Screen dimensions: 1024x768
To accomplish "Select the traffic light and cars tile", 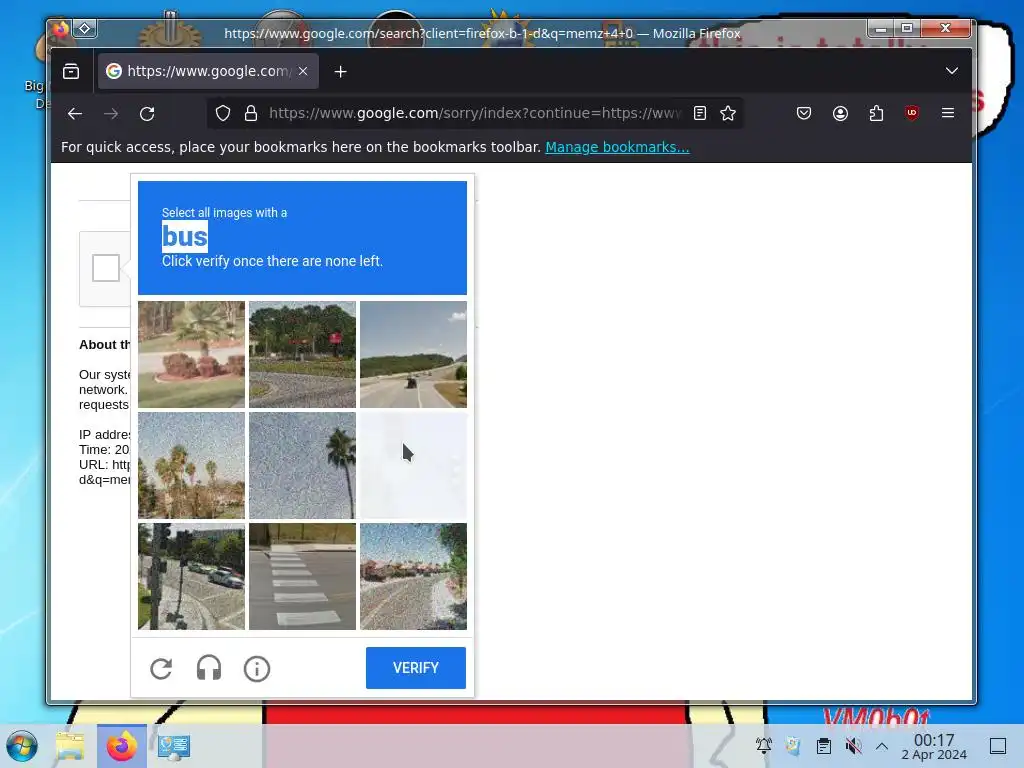I will point(191,576).
